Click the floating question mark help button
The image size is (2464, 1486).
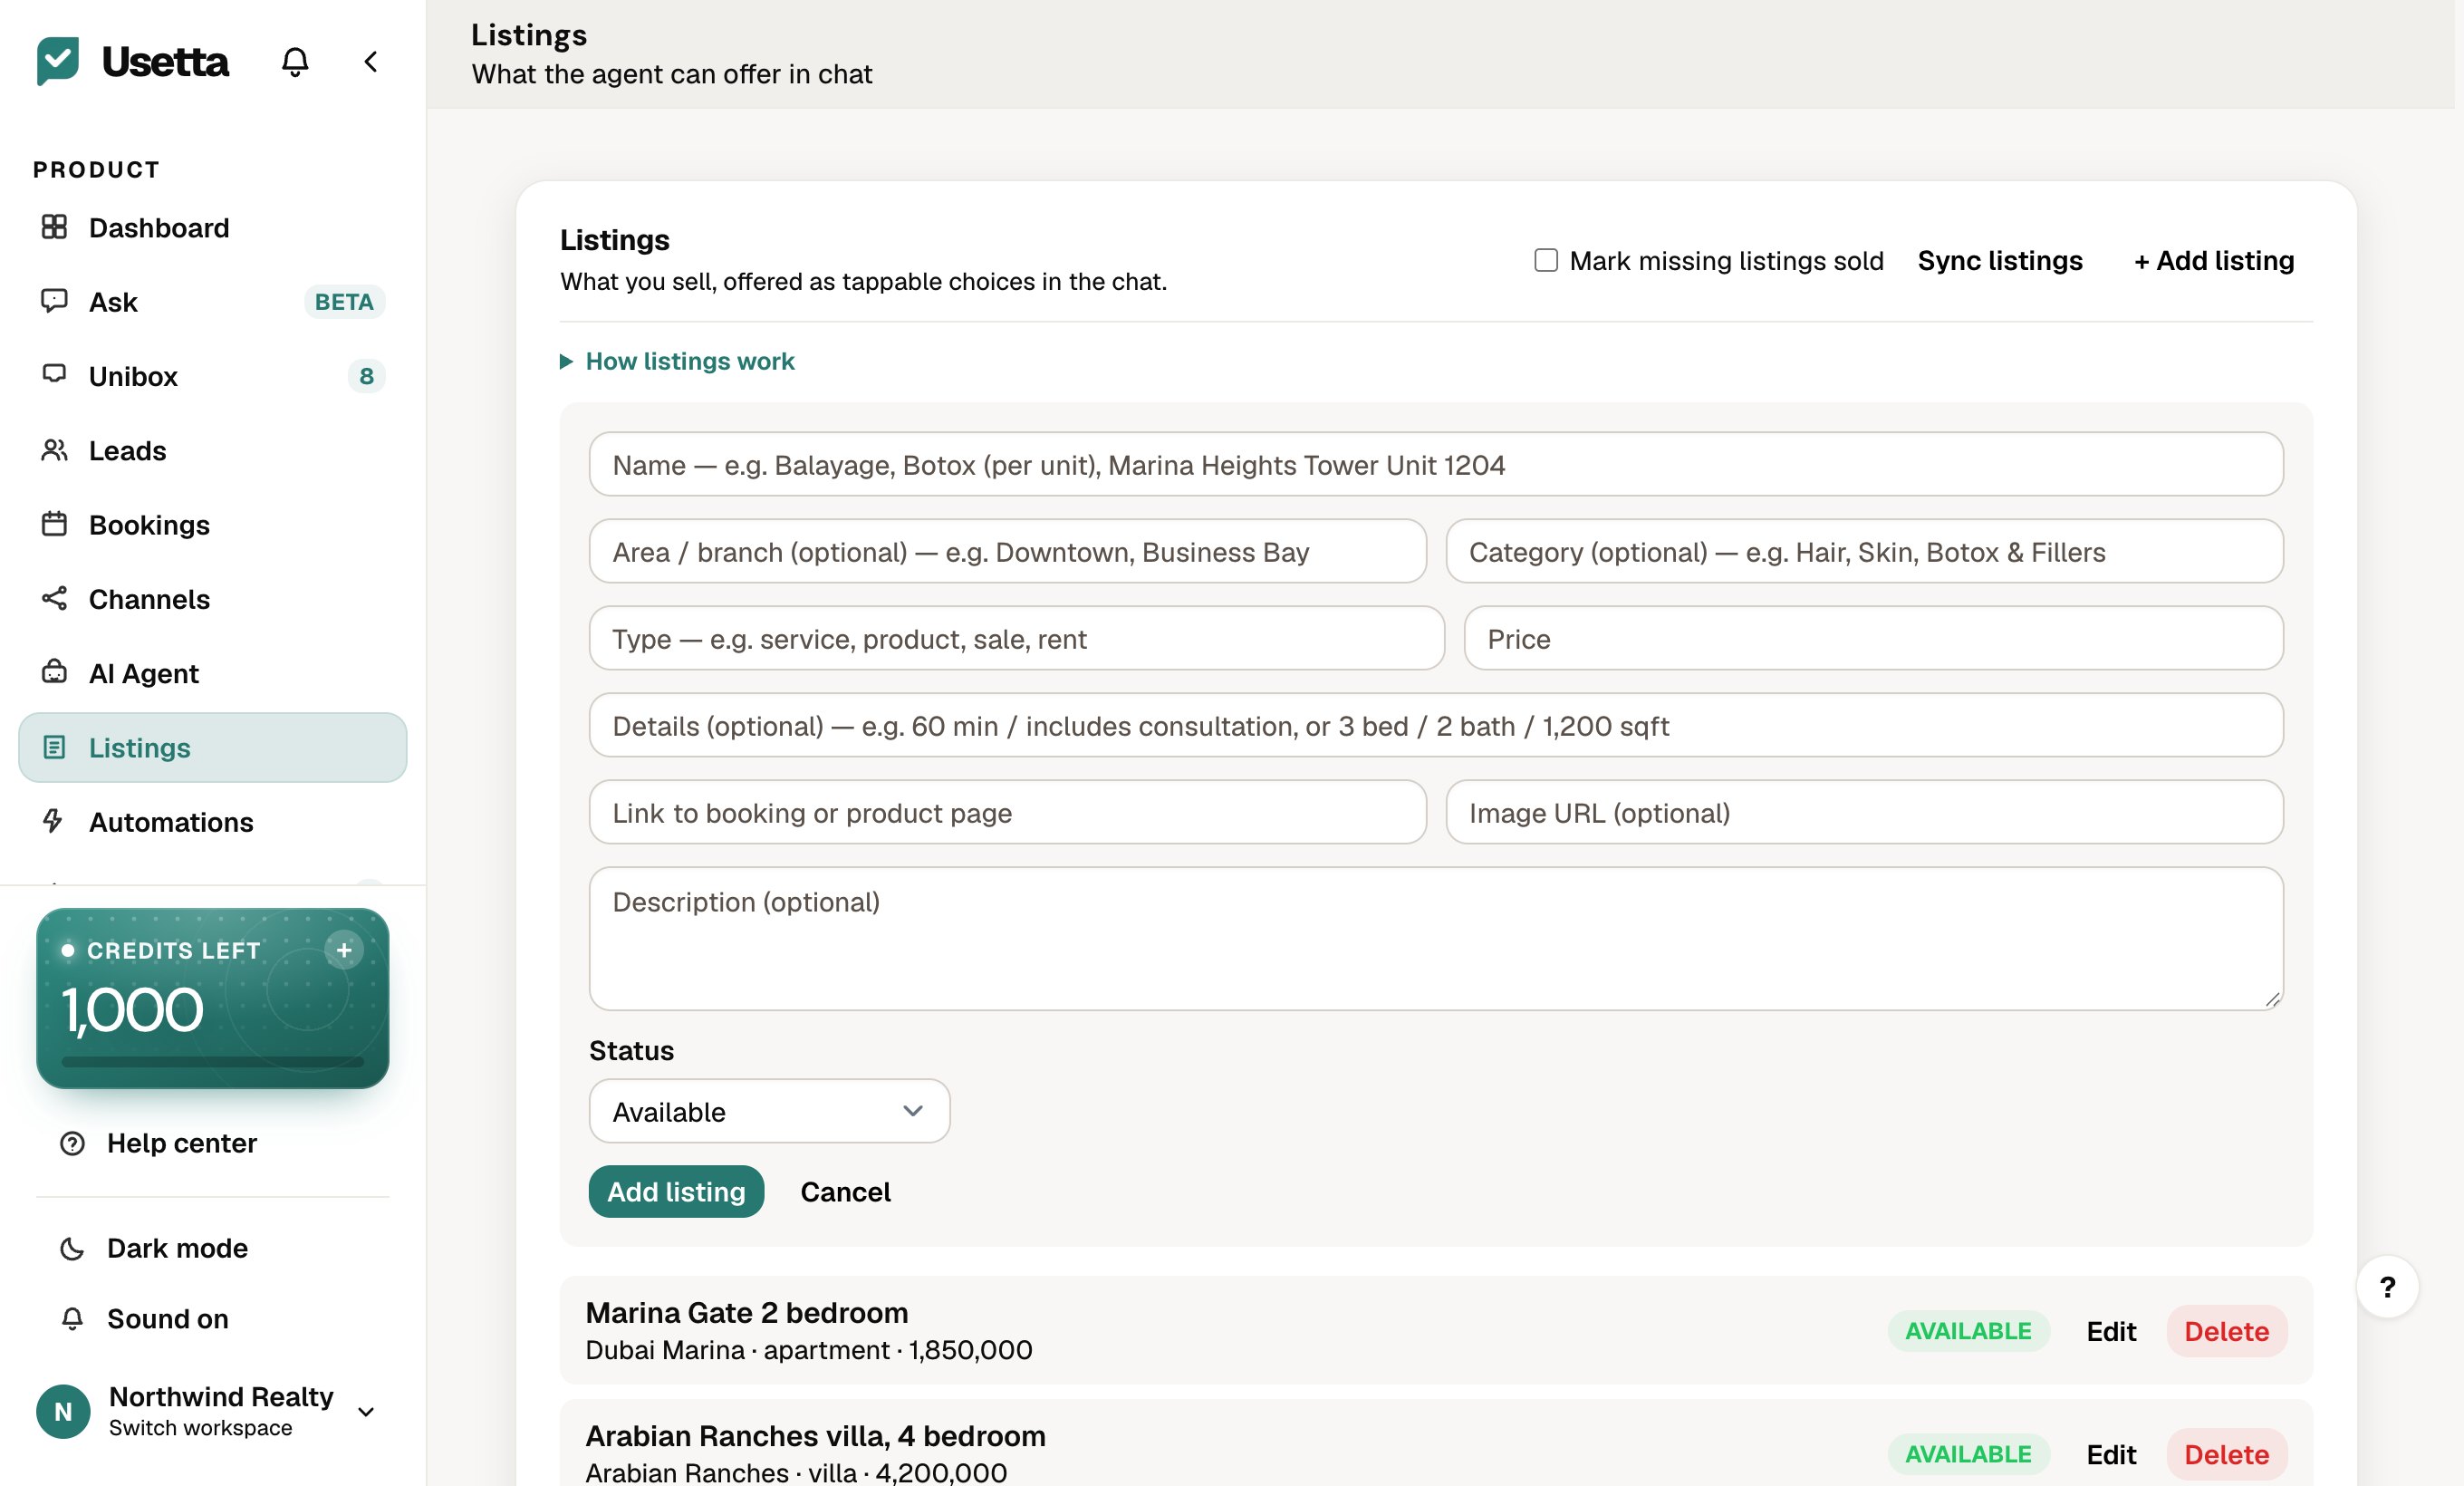point(2388,1287)
